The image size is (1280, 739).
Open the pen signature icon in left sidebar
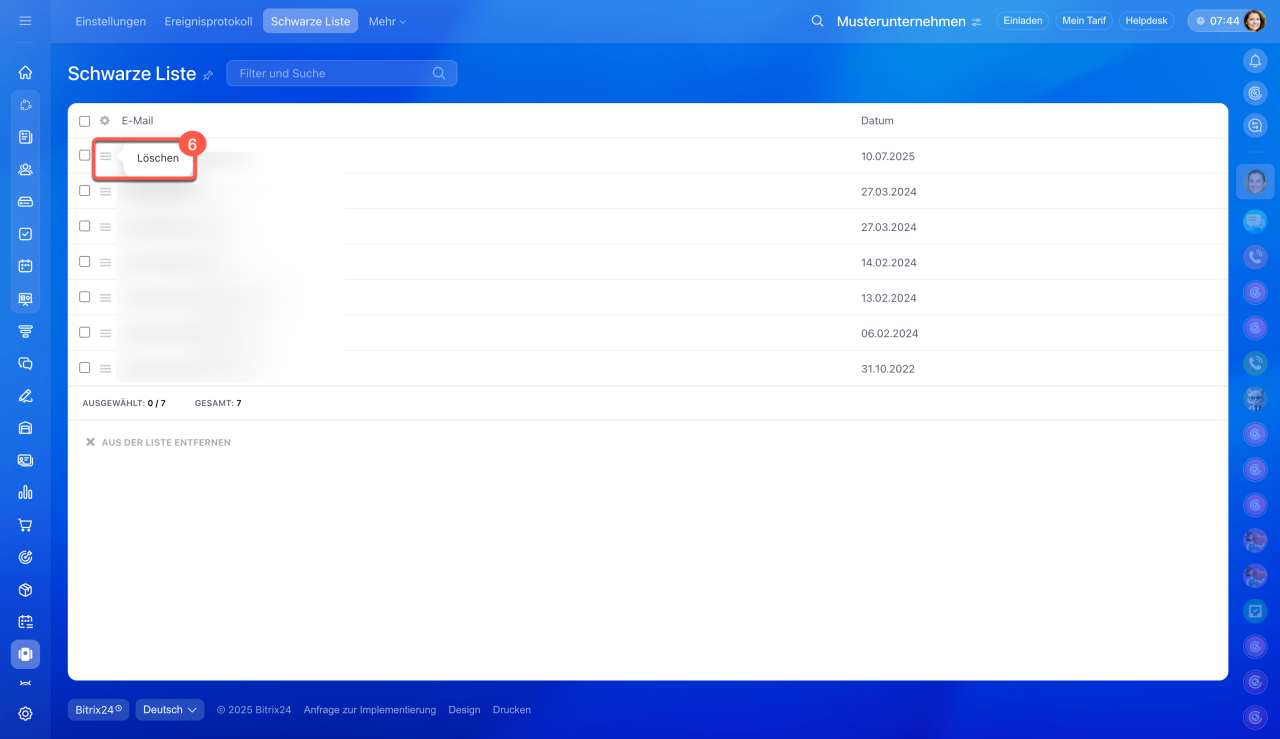tap(25, 395)
